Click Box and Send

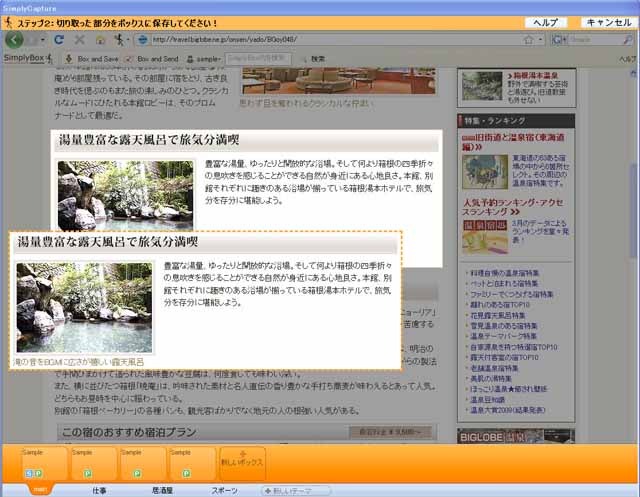152,59
